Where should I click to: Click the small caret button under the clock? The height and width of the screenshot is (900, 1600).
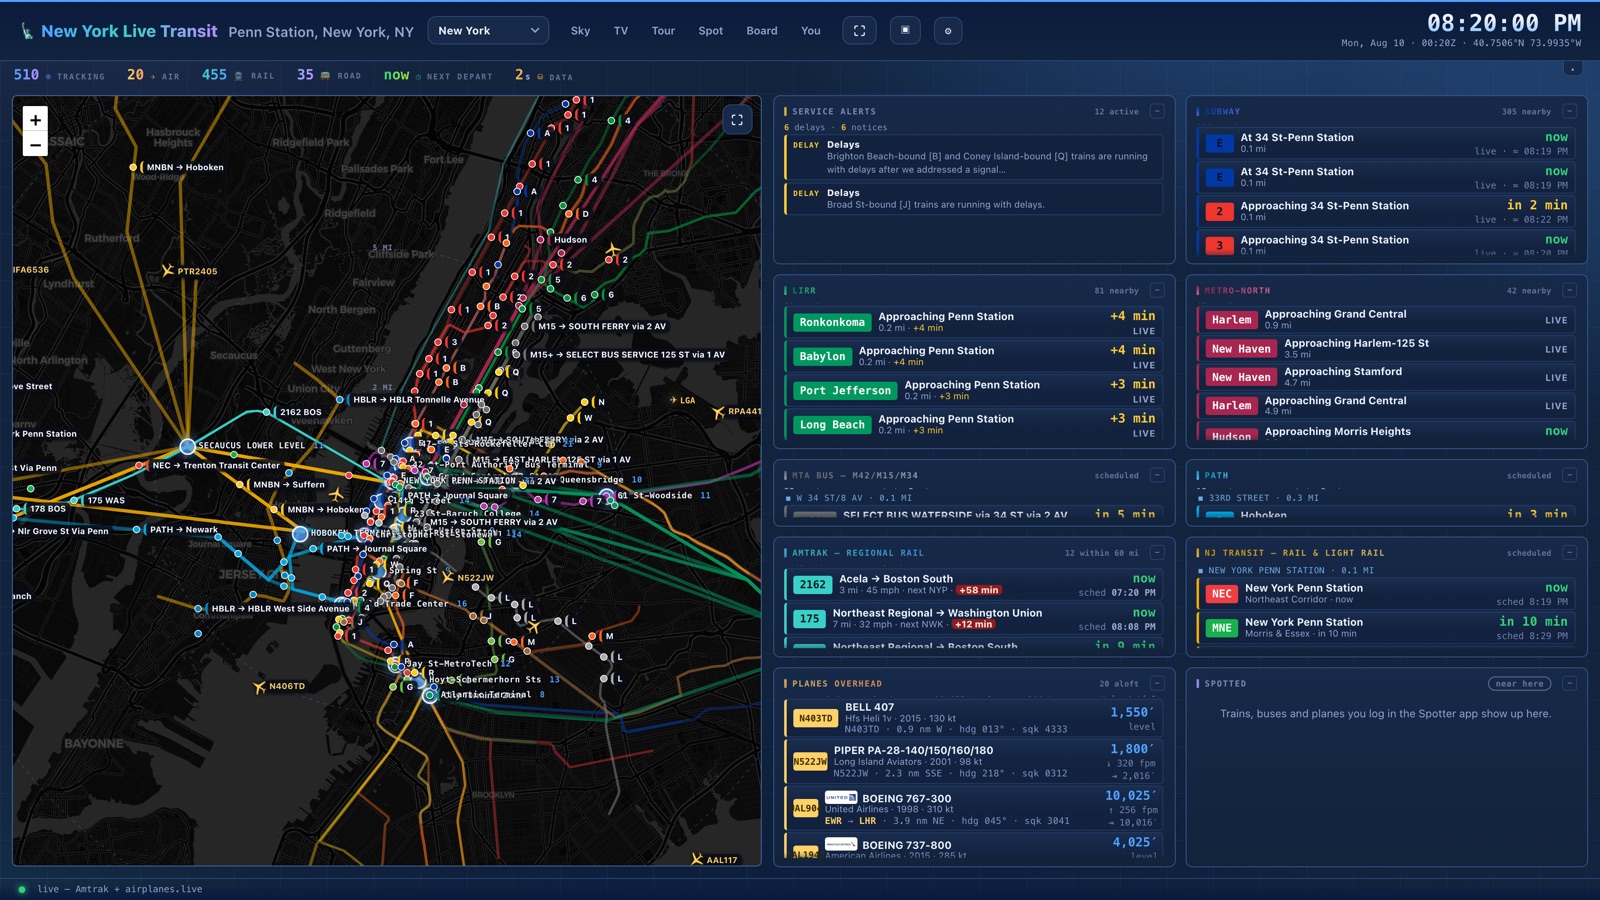[x=1573, y=68]
